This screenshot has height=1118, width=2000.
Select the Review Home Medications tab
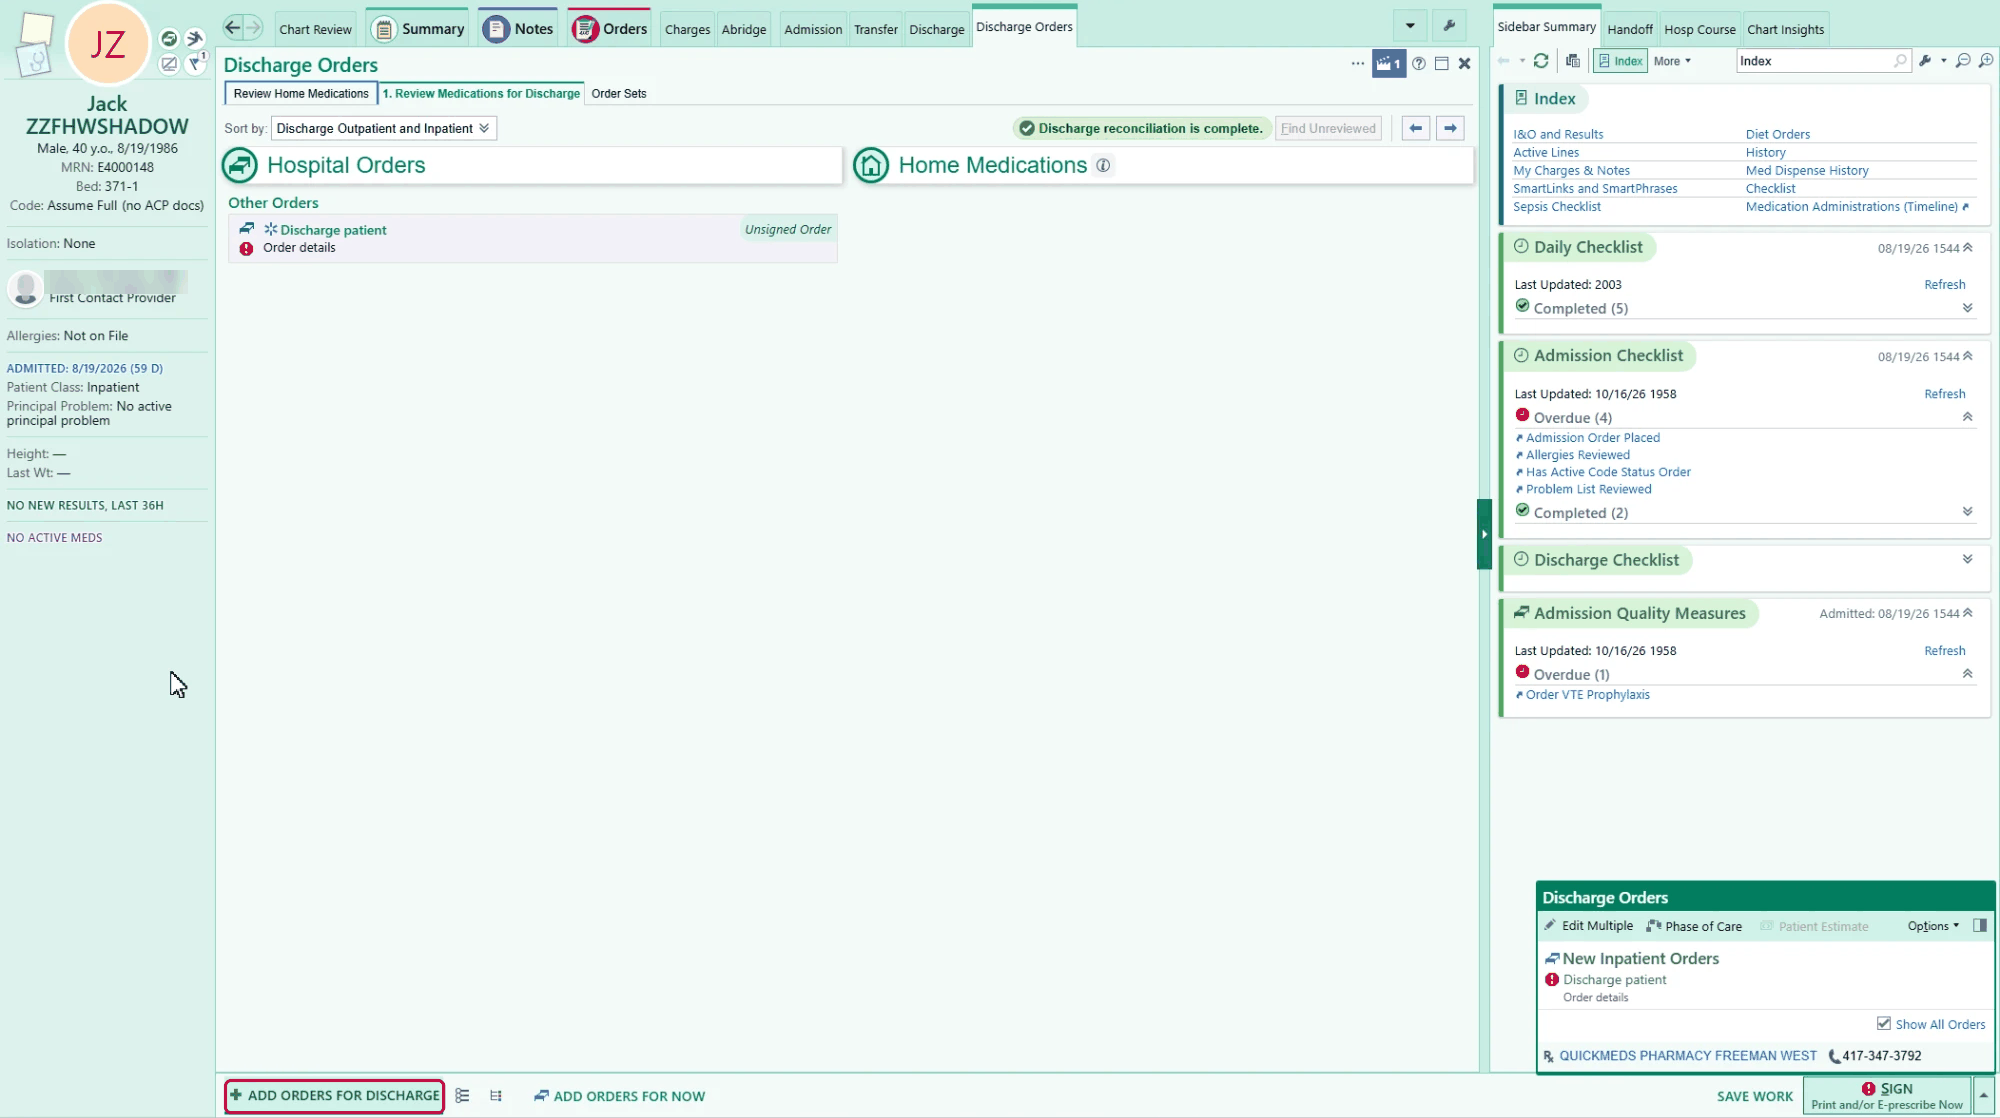pos(301,93)
